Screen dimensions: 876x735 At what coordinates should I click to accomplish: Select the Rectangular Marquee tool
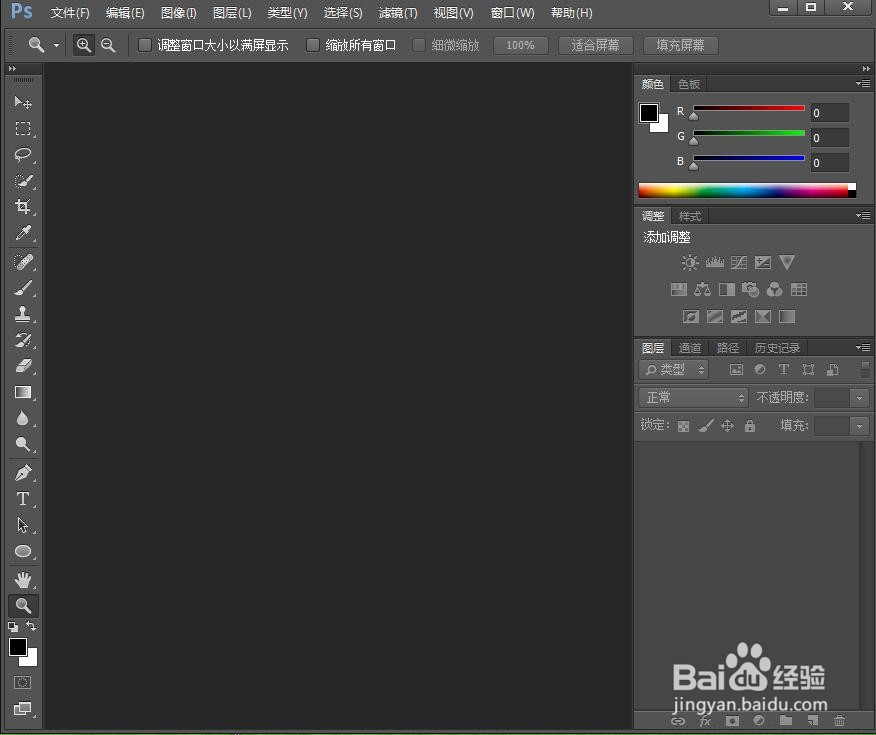click(23, 128)
